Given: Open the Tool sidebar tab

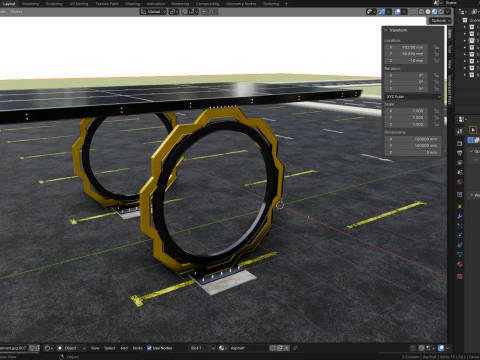Looking at the screenshot, I should point(450,49).
